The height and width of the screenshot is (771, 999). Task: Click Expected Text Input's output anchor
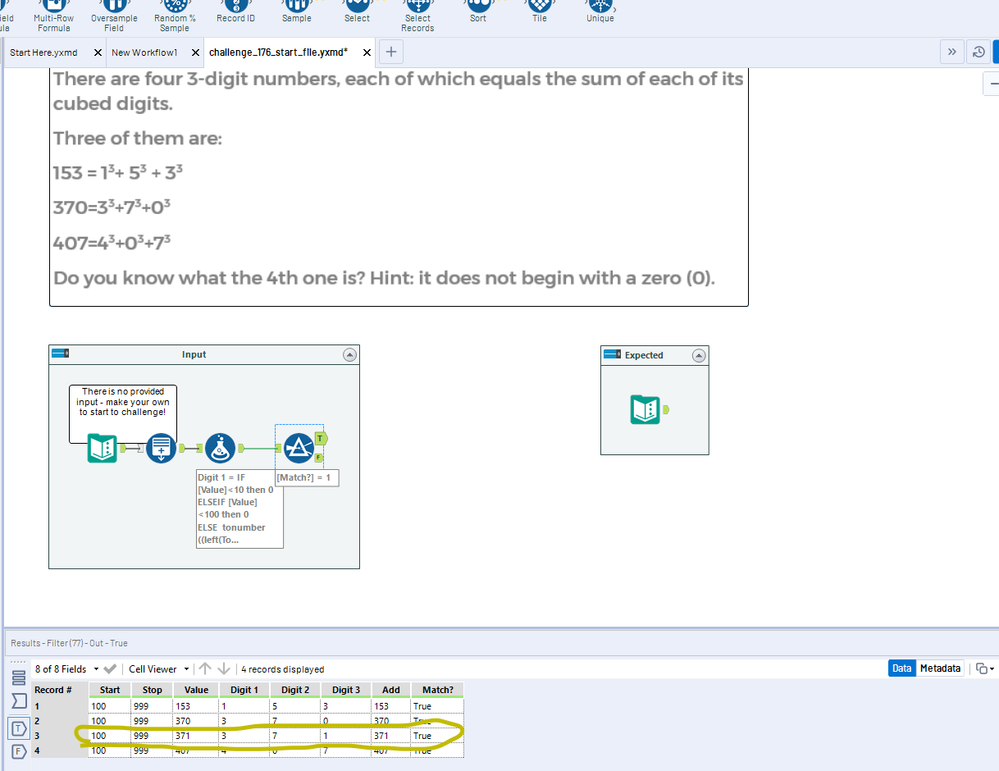point(666,409)
